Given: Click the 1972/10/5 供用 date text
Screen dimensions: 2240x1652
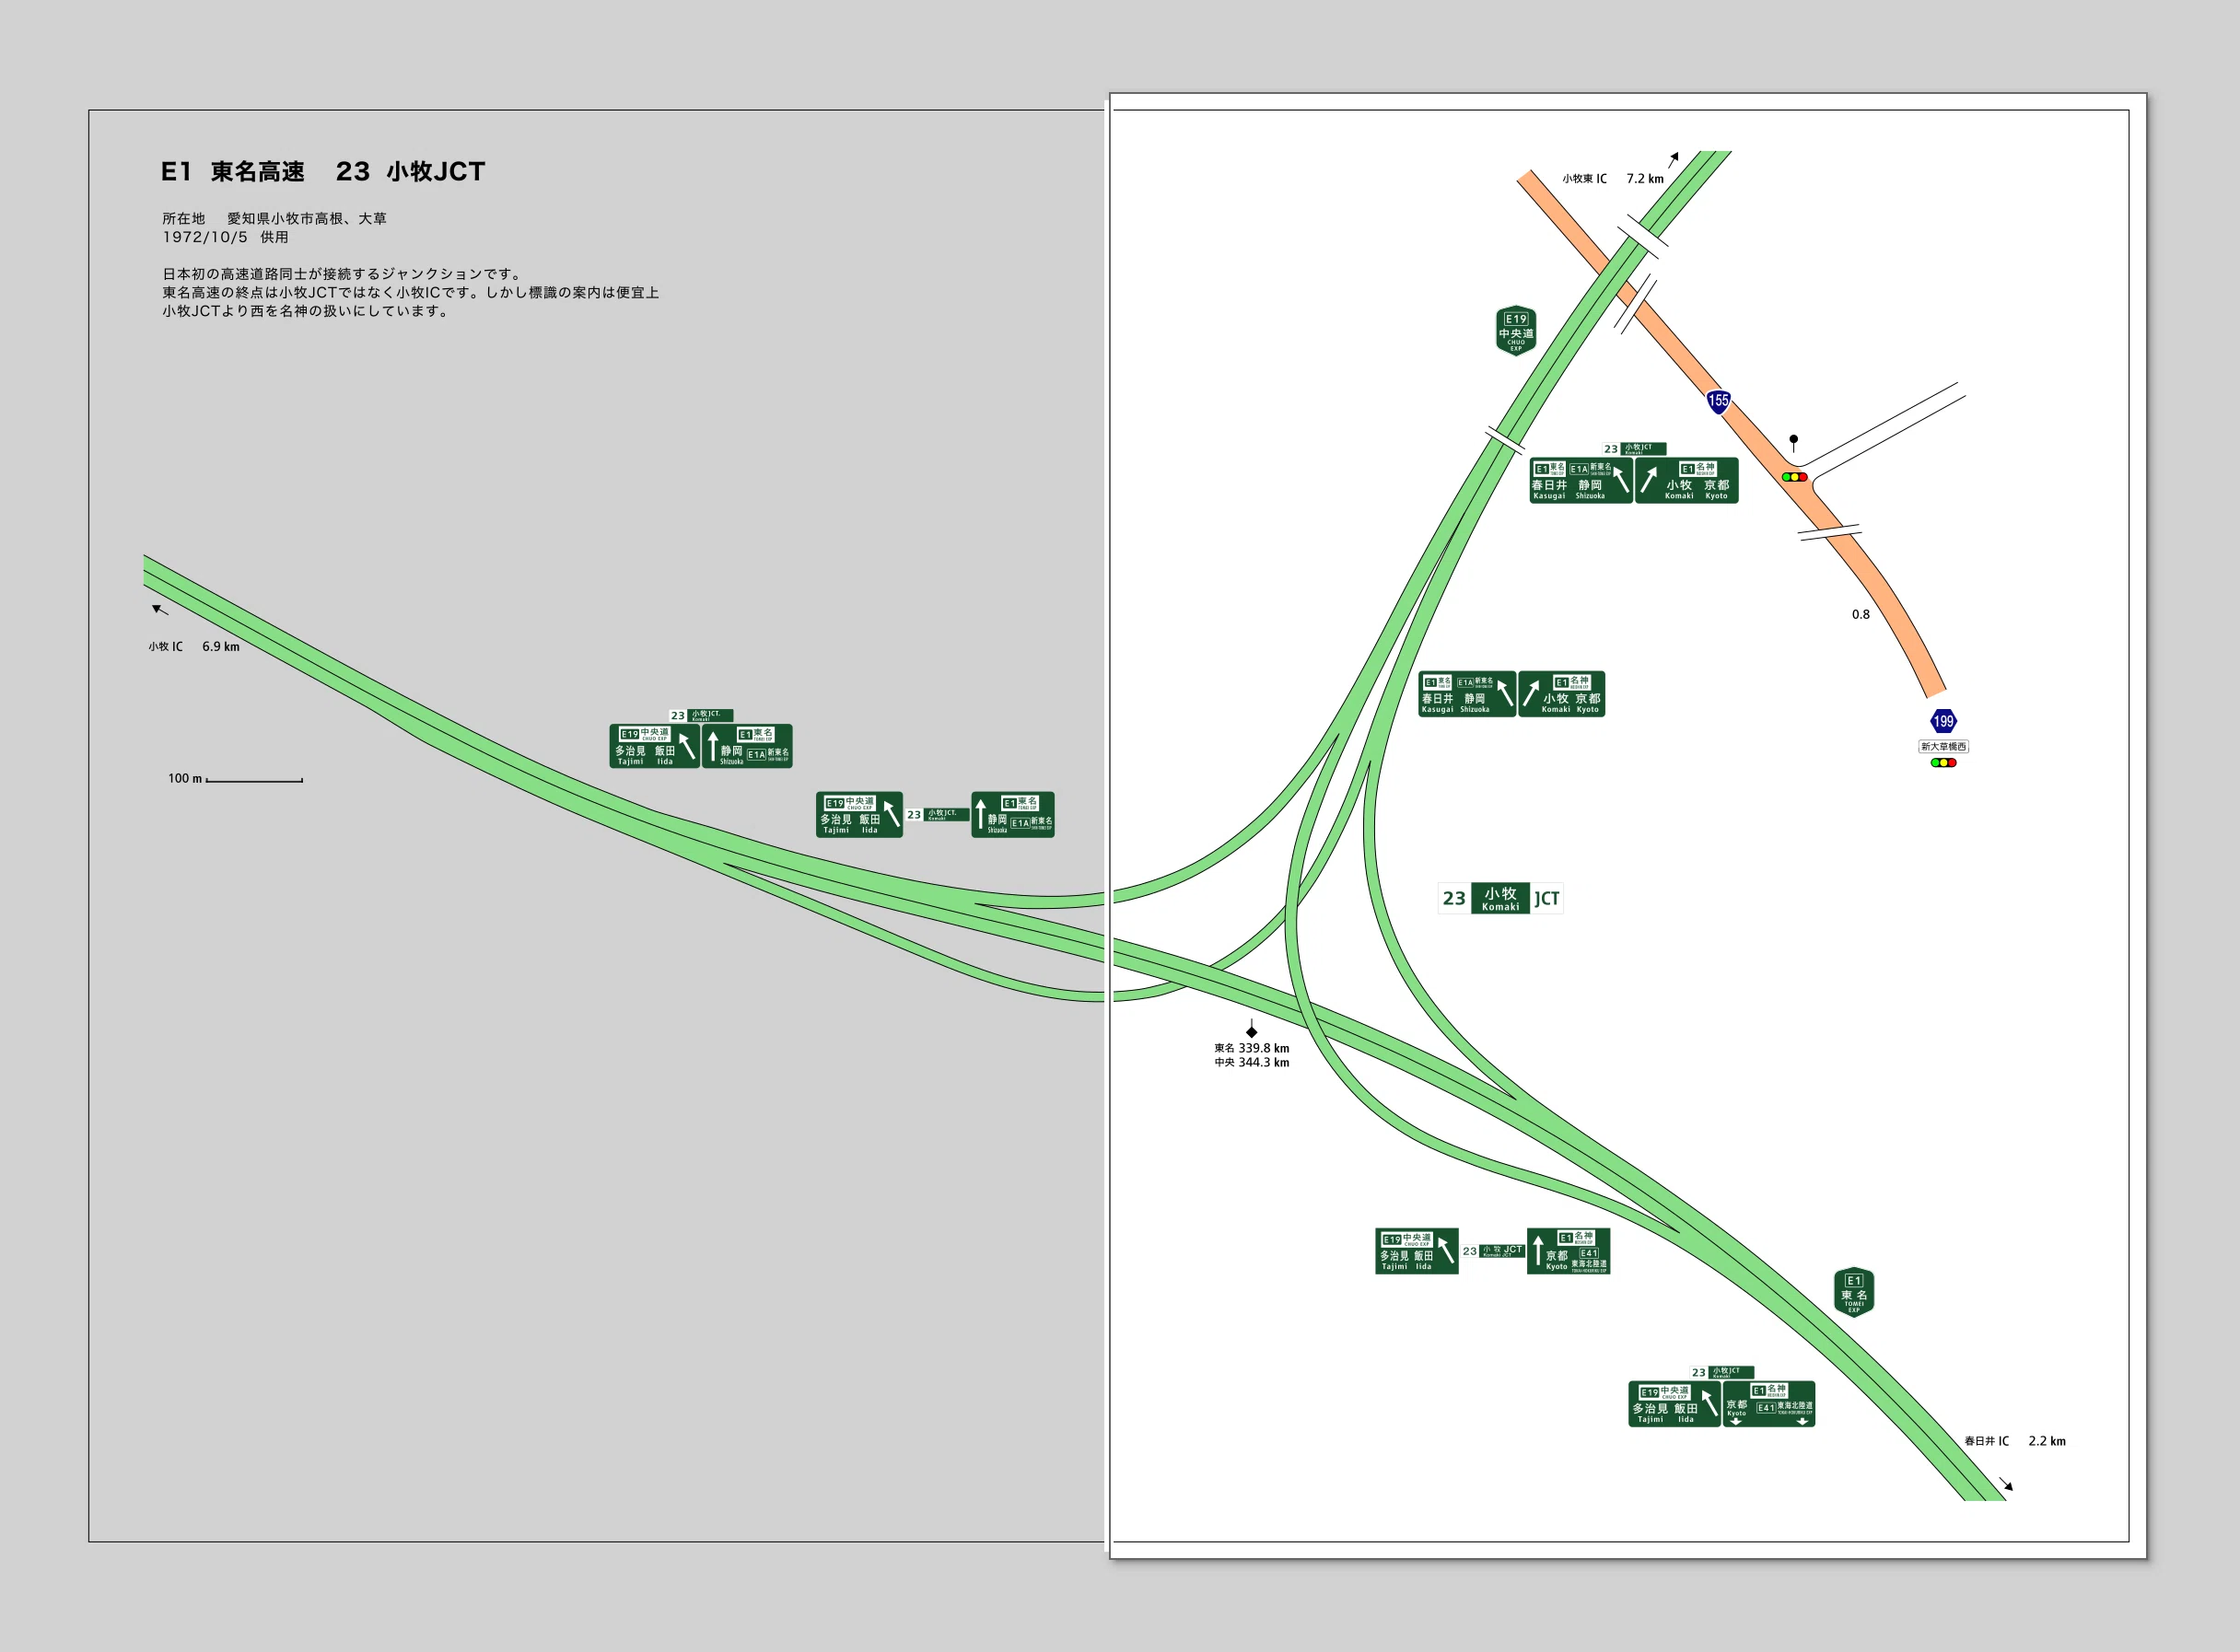Looking at the screenshot, I should click(x=225, y=237).
